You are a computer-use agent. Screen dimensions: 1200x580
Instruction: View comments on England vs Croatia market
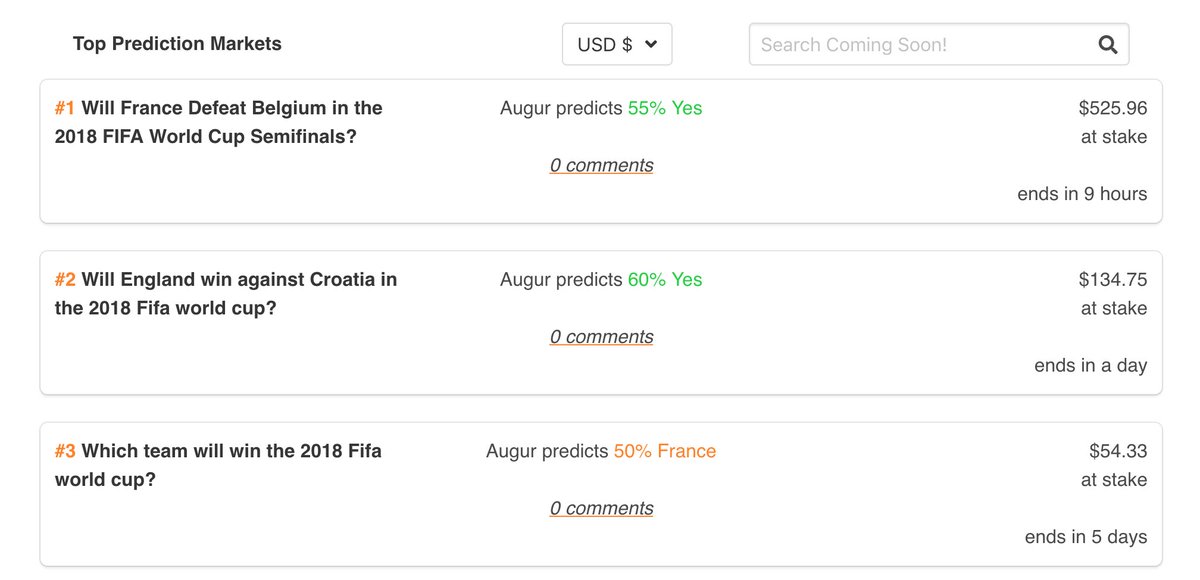[601, 337]
